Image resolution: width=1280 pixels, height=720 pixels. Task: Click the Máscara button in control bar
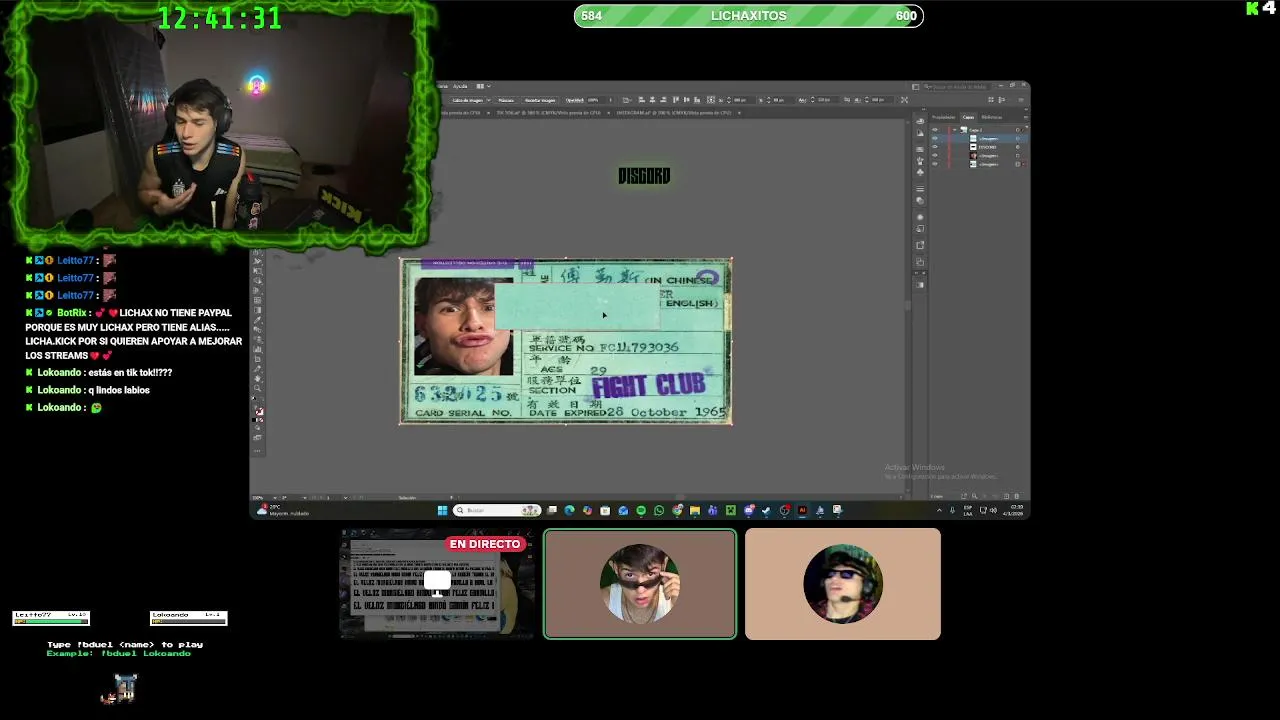506,100
